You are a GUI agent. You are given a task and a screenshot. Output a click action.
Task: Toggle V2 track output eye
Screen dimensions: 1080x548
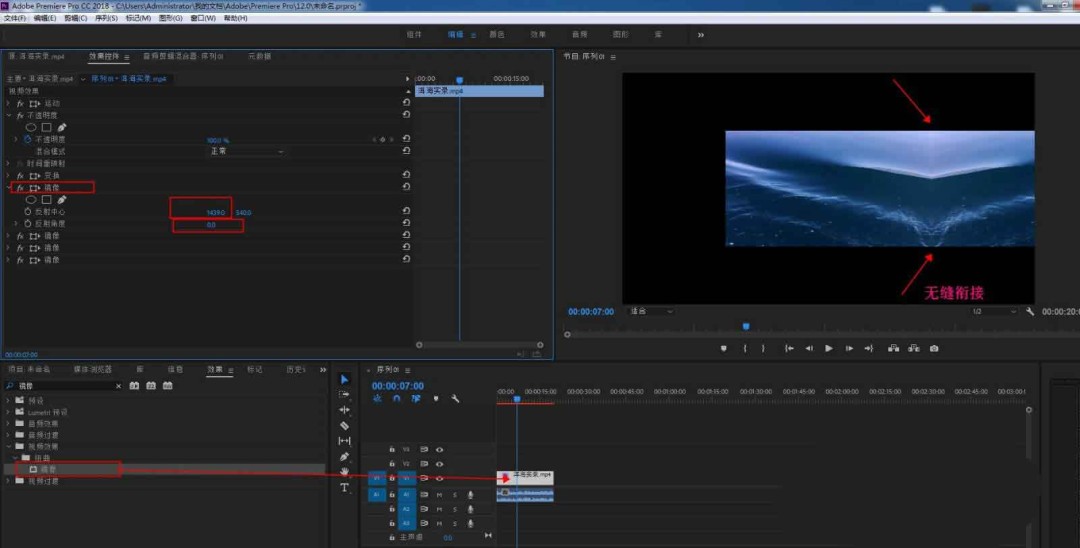439,464
